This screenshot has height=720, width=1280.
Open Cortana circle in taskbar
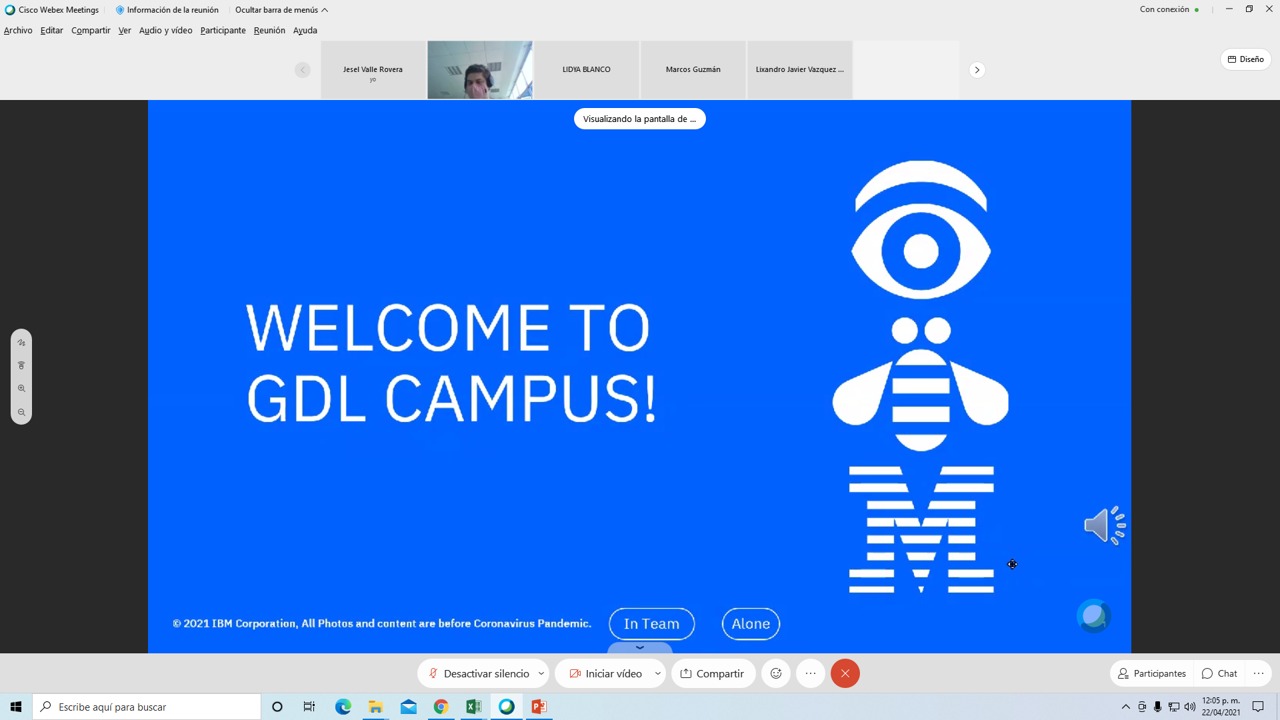coord(277,707)
